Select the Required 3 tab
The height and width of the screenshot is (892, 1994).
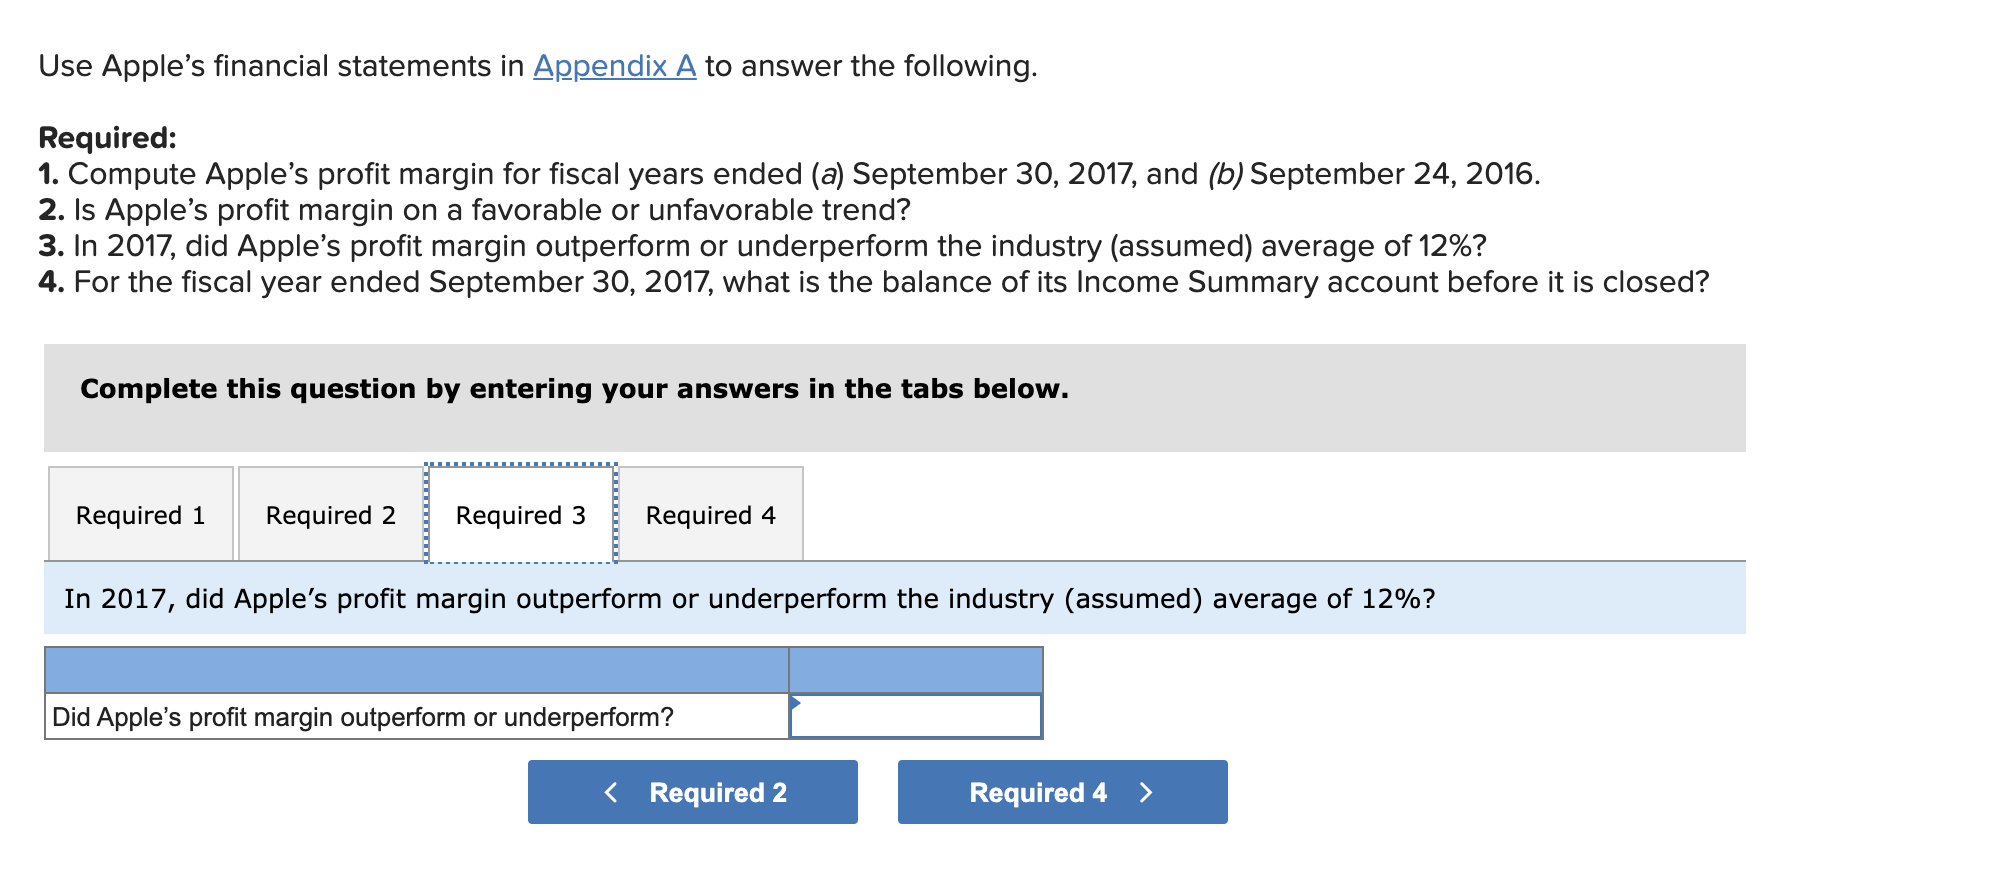521,514
